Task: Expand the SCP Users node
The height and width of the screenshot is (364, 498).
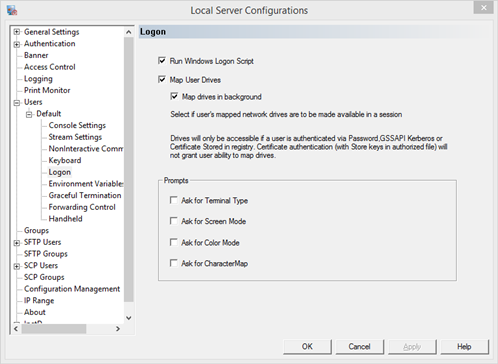Action: (17, 266)
